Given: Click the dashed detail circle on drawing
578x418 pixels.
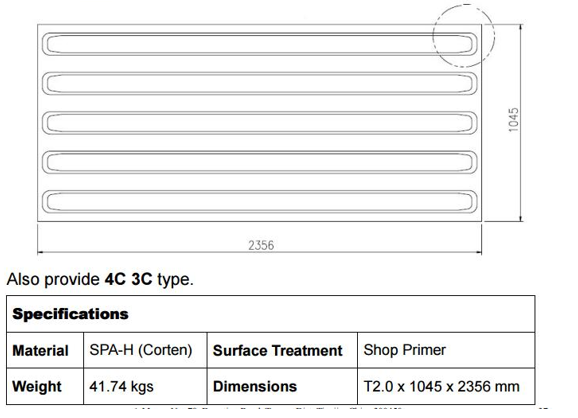Looking at the screenshot, I should tap(464, 36).
